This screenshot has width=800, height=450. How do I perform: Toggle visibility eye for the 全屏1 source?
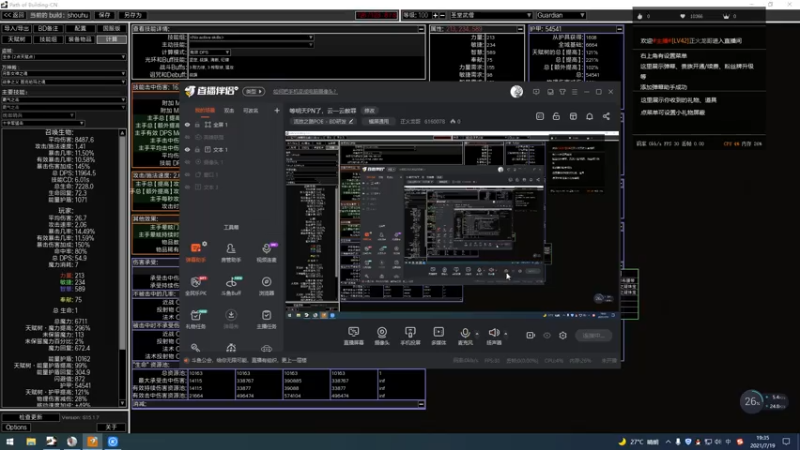(x=187, y=124)
